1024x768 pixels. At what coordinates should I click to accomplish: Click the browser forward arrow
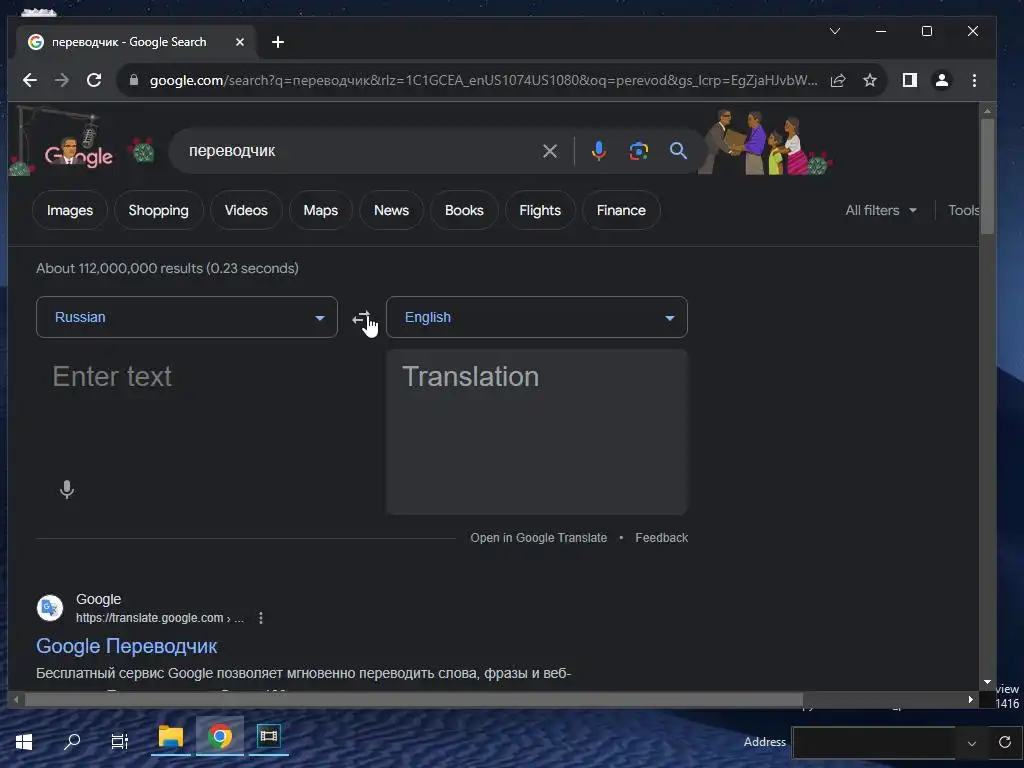(x=62, y=80)
